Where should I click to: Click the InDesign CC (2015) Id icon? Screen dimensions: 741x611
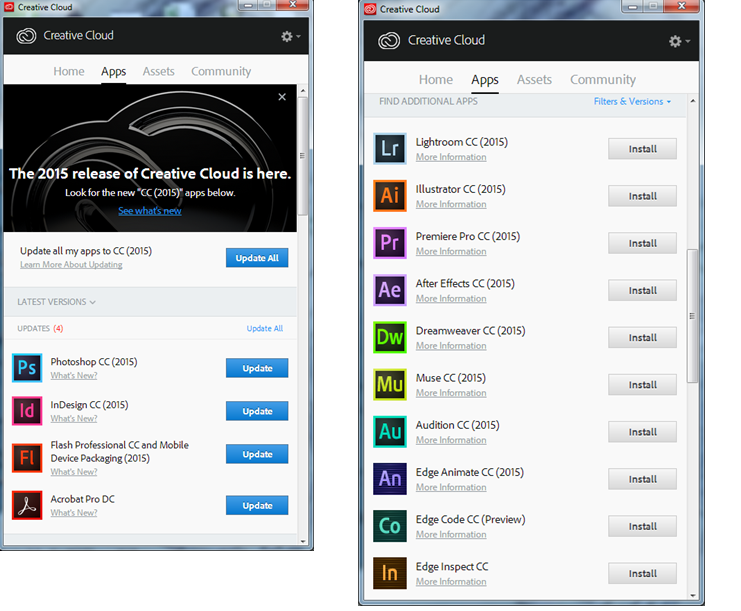tap(27, 411)
